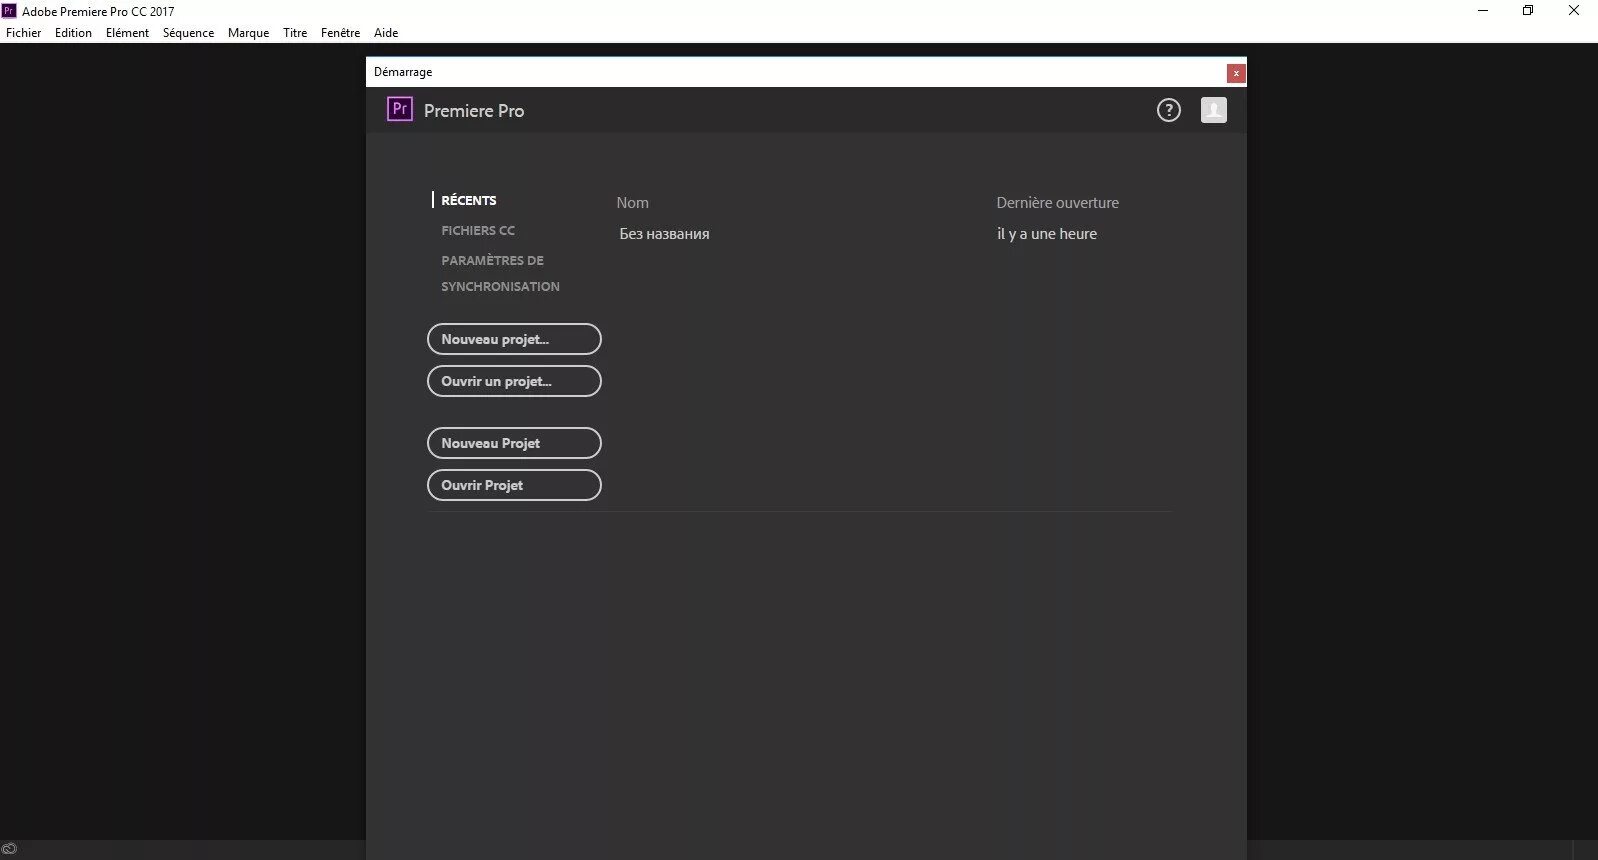This screenshot has height=860, width=1598.
Task: Click the Ouvrir Projet button
Action: click(x=514, y=485)
